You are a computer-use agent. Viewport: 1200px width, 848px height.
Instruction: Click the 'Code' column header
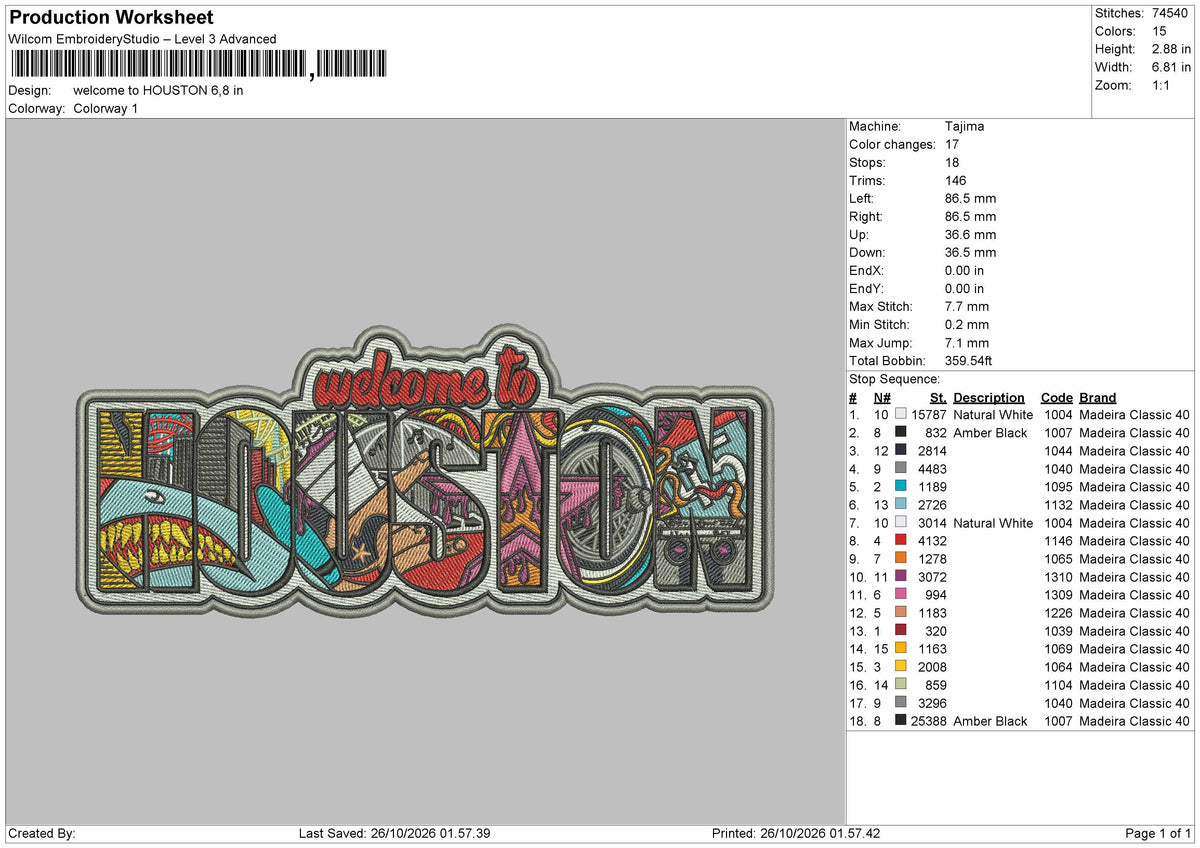tap(1056, 397)
